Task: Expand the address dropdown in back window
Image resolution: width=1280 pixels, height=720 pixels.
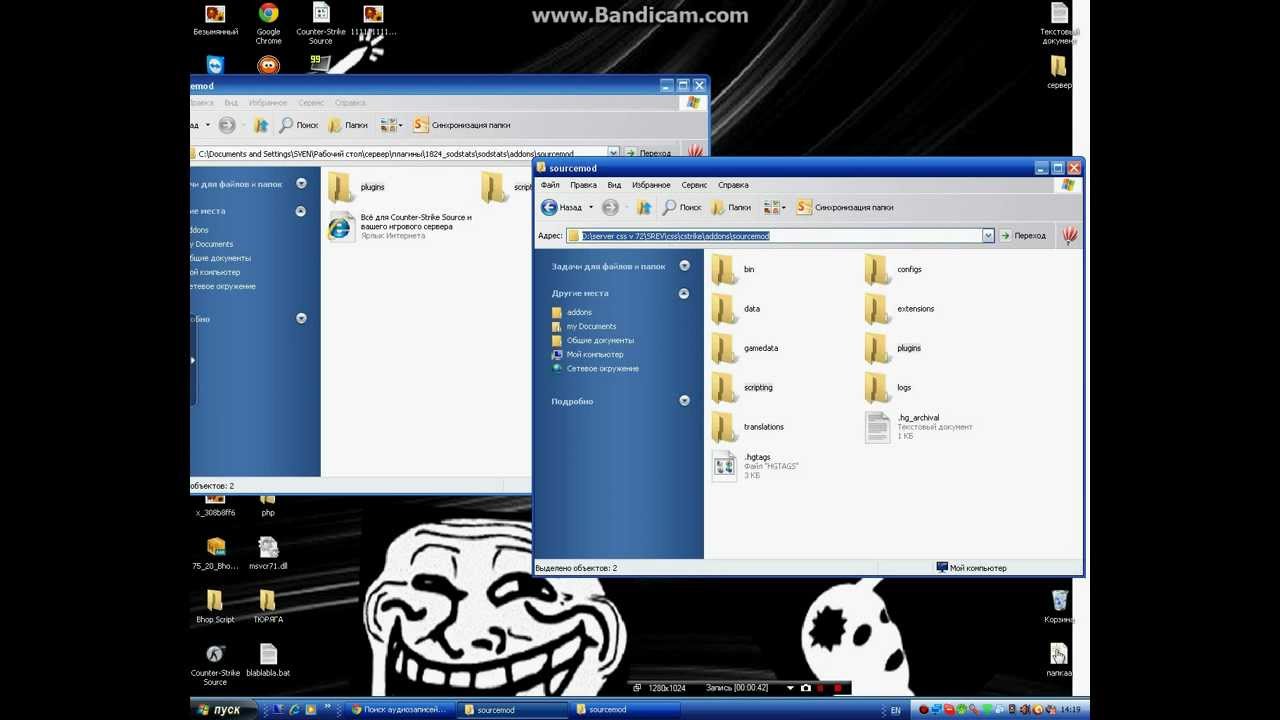Action: click(x=614, y=153)
